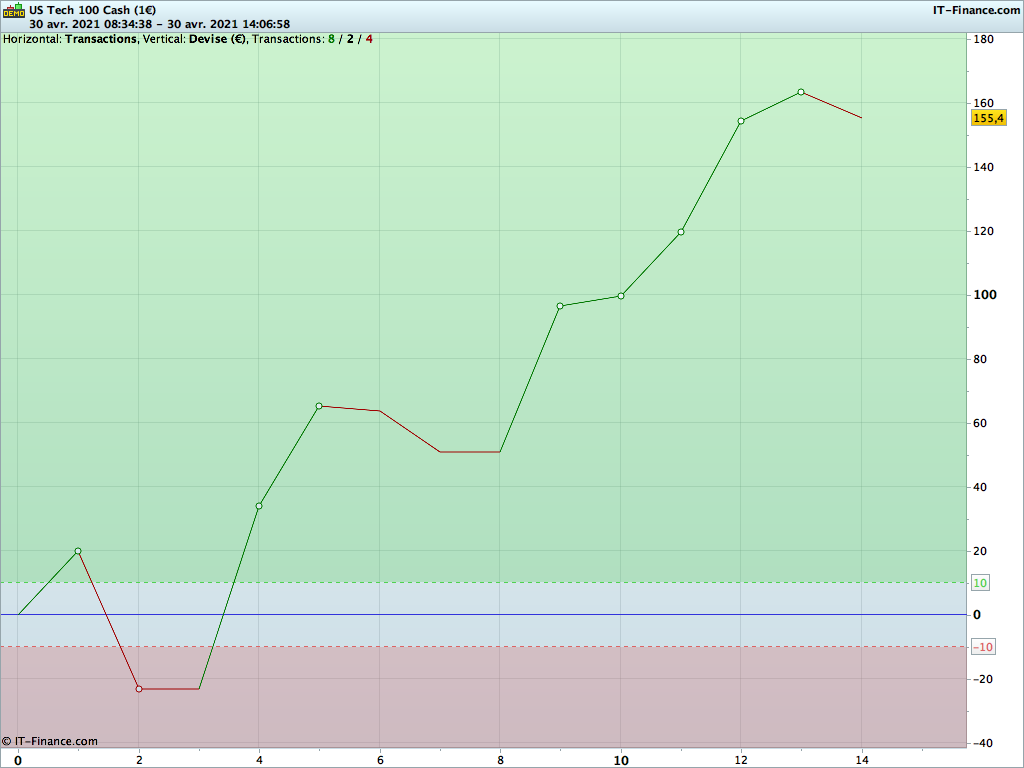The width and height of the screenshot is (1024, 768).
Task: Click the red losing transactions count 4
Action: [x=369, y=39]
